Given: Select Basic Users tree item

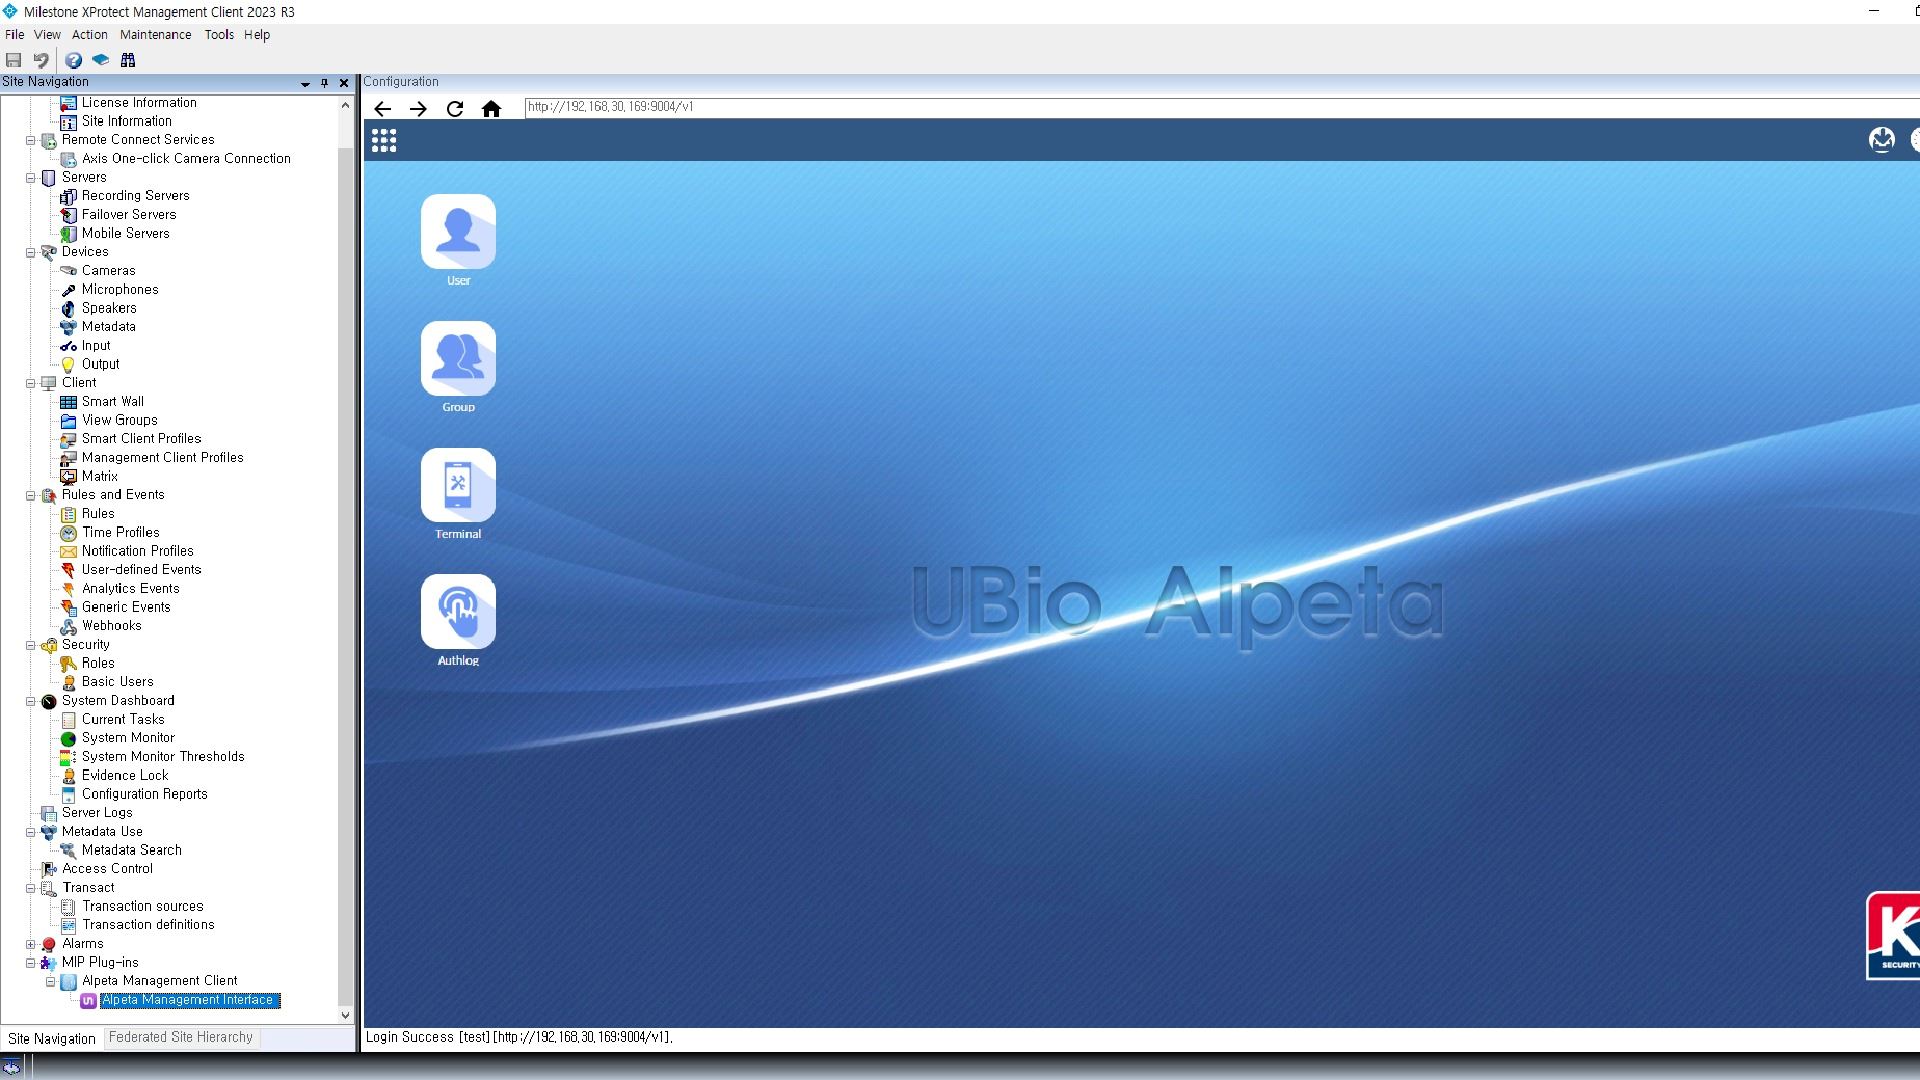Looking at the screenshot, I should coord(117,682).
